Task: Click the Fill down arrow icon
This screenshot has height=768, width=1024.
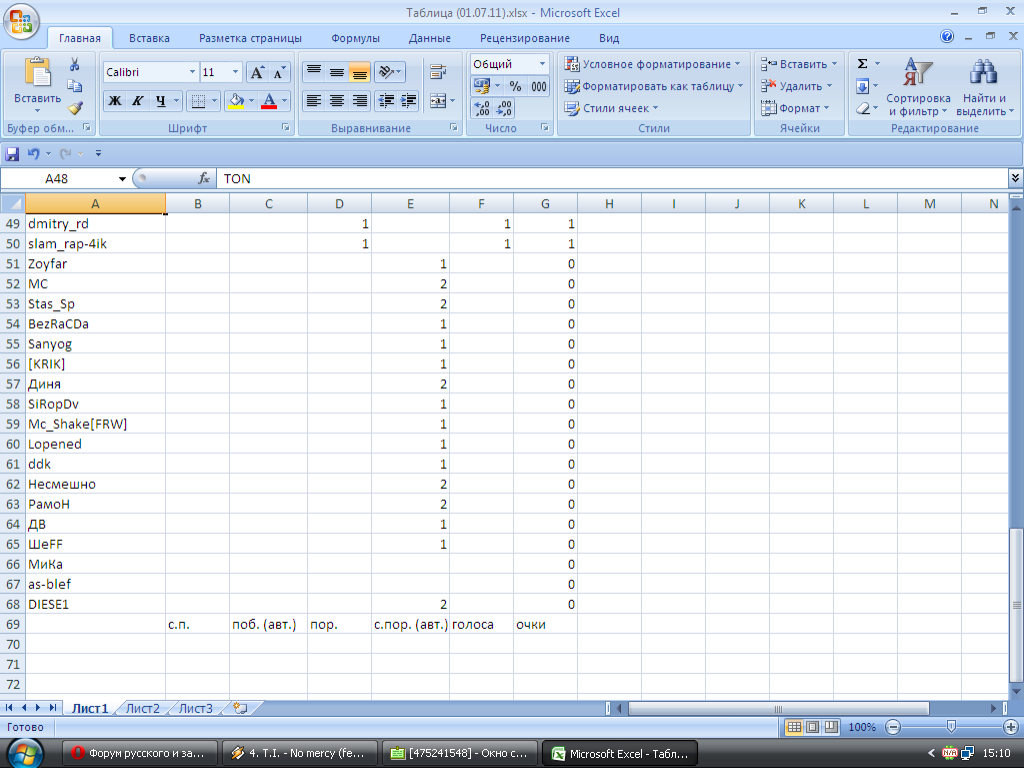Action: click(x=863, y=86)
